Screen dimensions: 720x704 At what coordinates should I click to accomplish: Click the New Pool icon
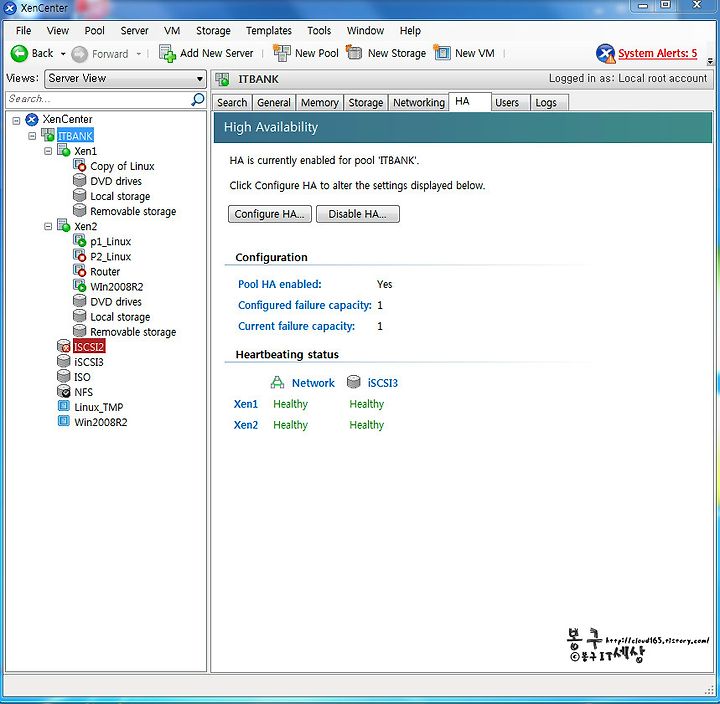pyautogui.click(x=281, y=53)
